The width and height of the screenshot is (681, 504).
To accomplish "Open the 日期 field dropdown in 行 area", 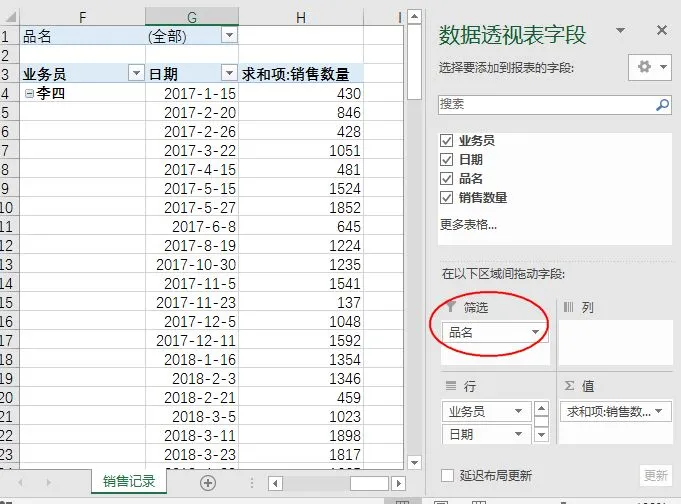I will 518,434.
